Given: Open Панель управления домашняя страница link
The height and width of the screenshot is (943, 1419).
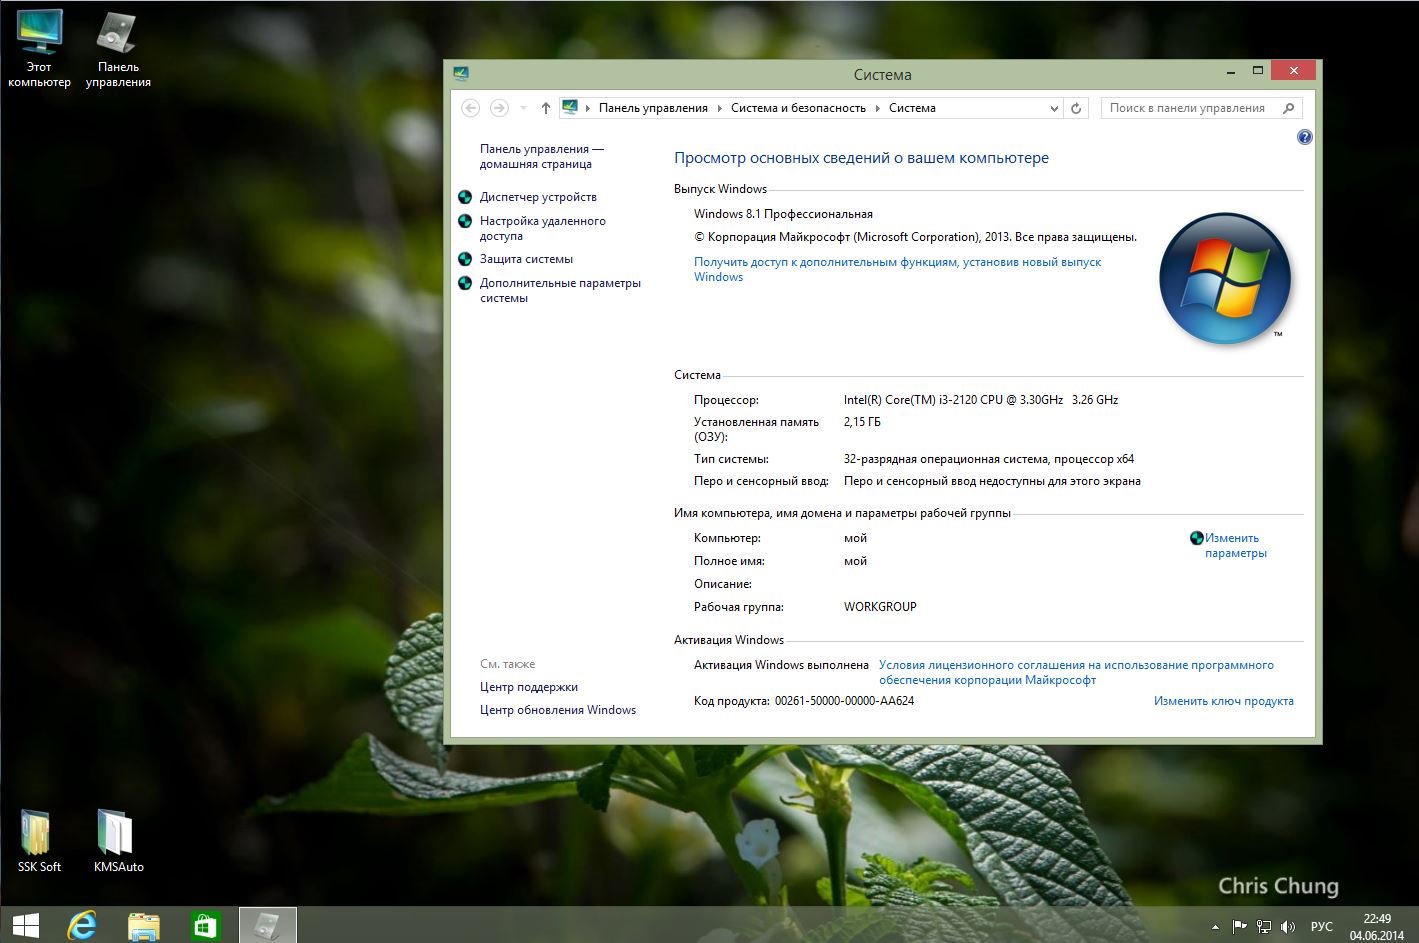Looking at the screenshot, I should tap(541, 156).
